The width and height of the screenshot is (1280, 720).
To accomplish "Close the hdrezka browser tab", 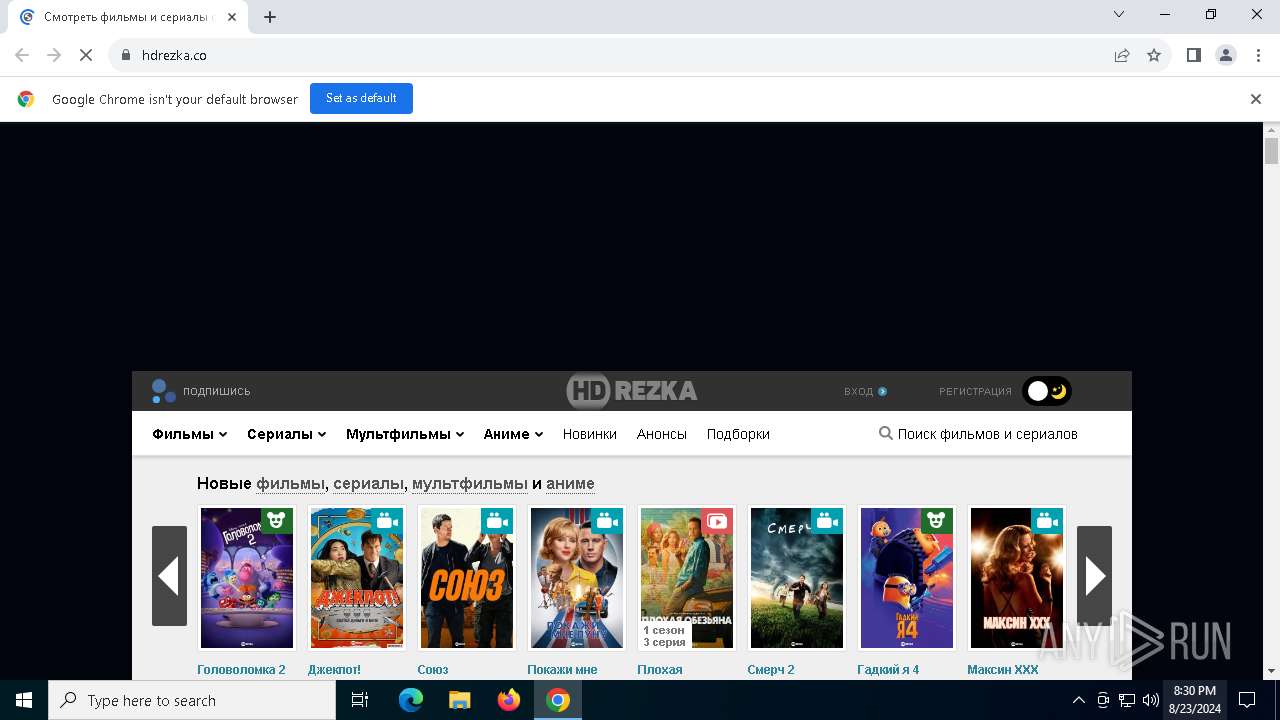I will click(x=232, y=17).
